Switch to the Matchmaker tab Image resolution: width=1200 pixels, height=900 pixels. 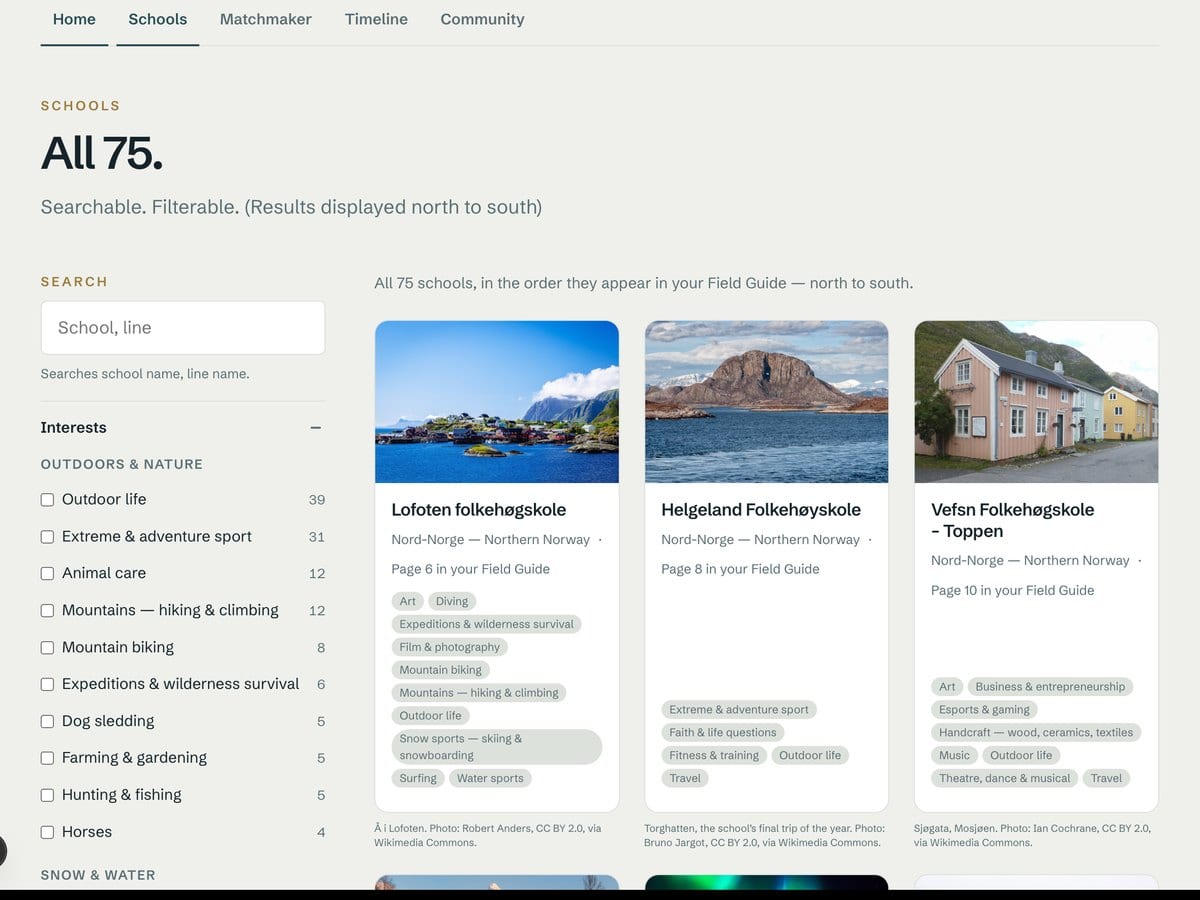pyautogui.click(x=266, y=19)
